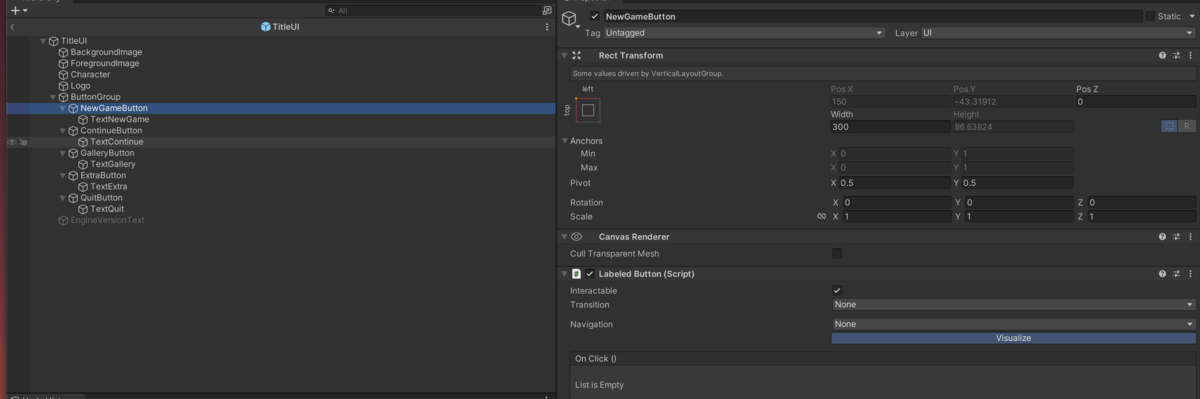Disable the Labeled Button script checkbox
Viewport: 1200px width, 399px height.
coord(590,274)
